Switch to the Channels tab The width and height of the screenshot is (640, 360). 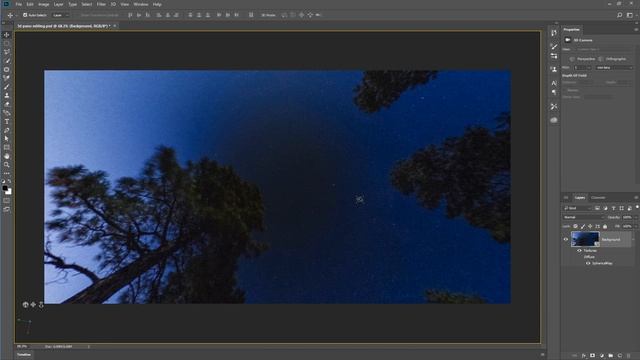[x=598, y=198]
